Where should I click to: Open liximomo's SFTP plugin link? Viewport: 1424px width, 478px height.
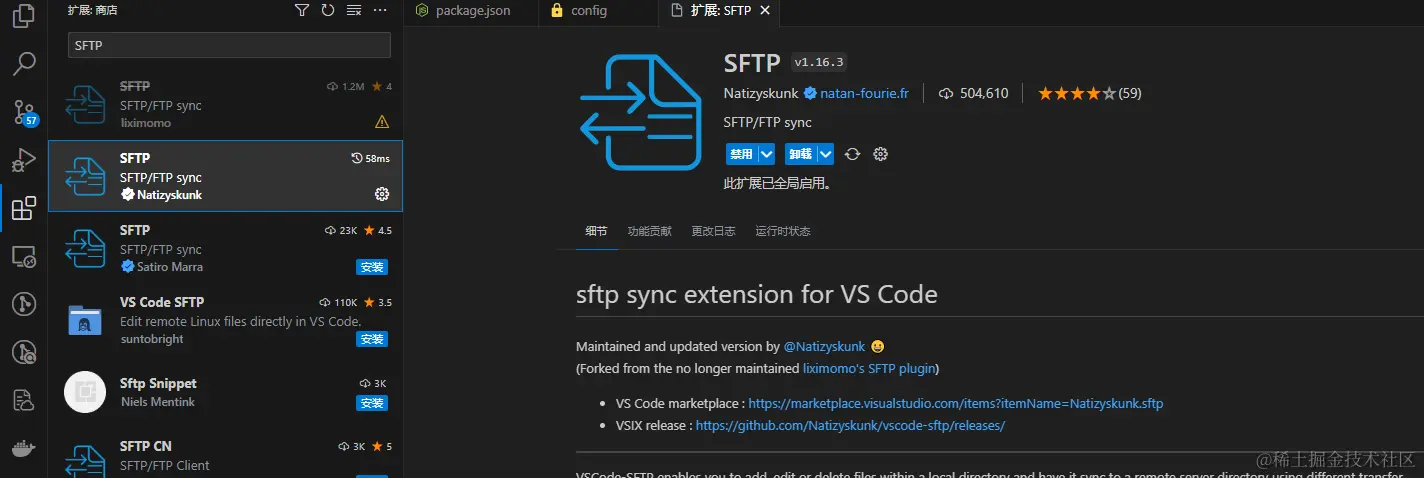869,368
